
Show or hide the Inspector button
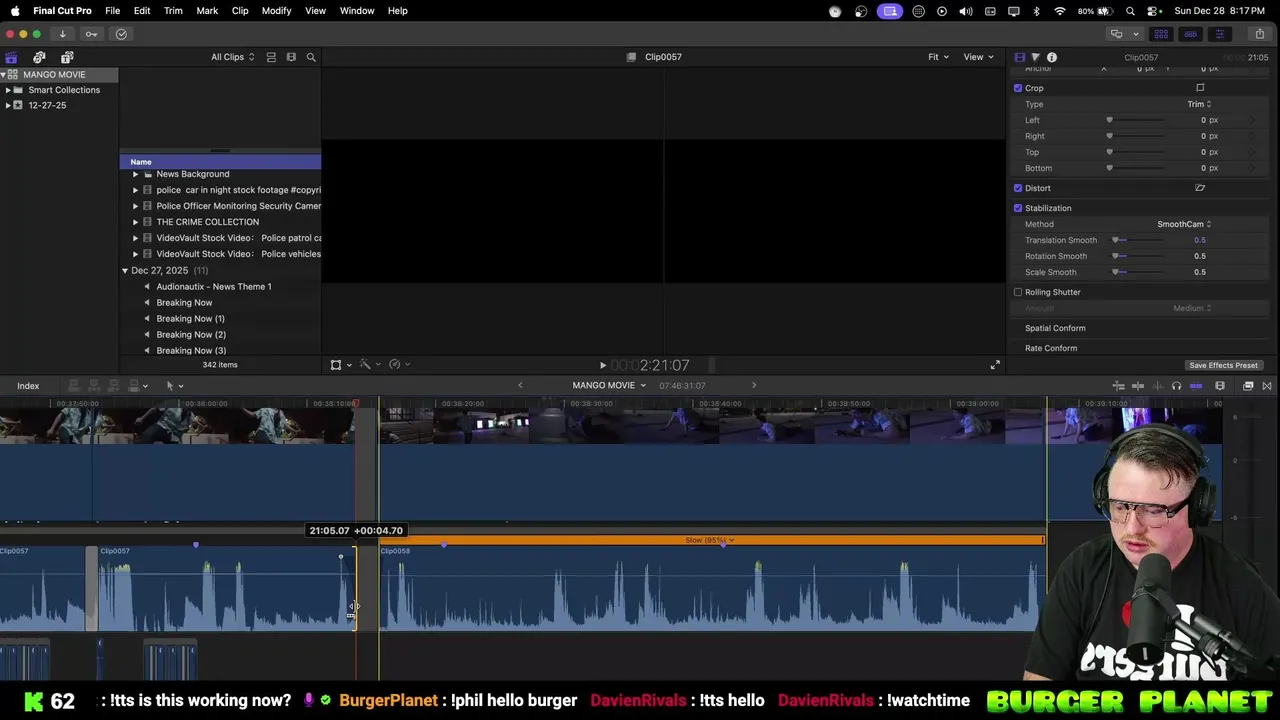pos(1219,34)
